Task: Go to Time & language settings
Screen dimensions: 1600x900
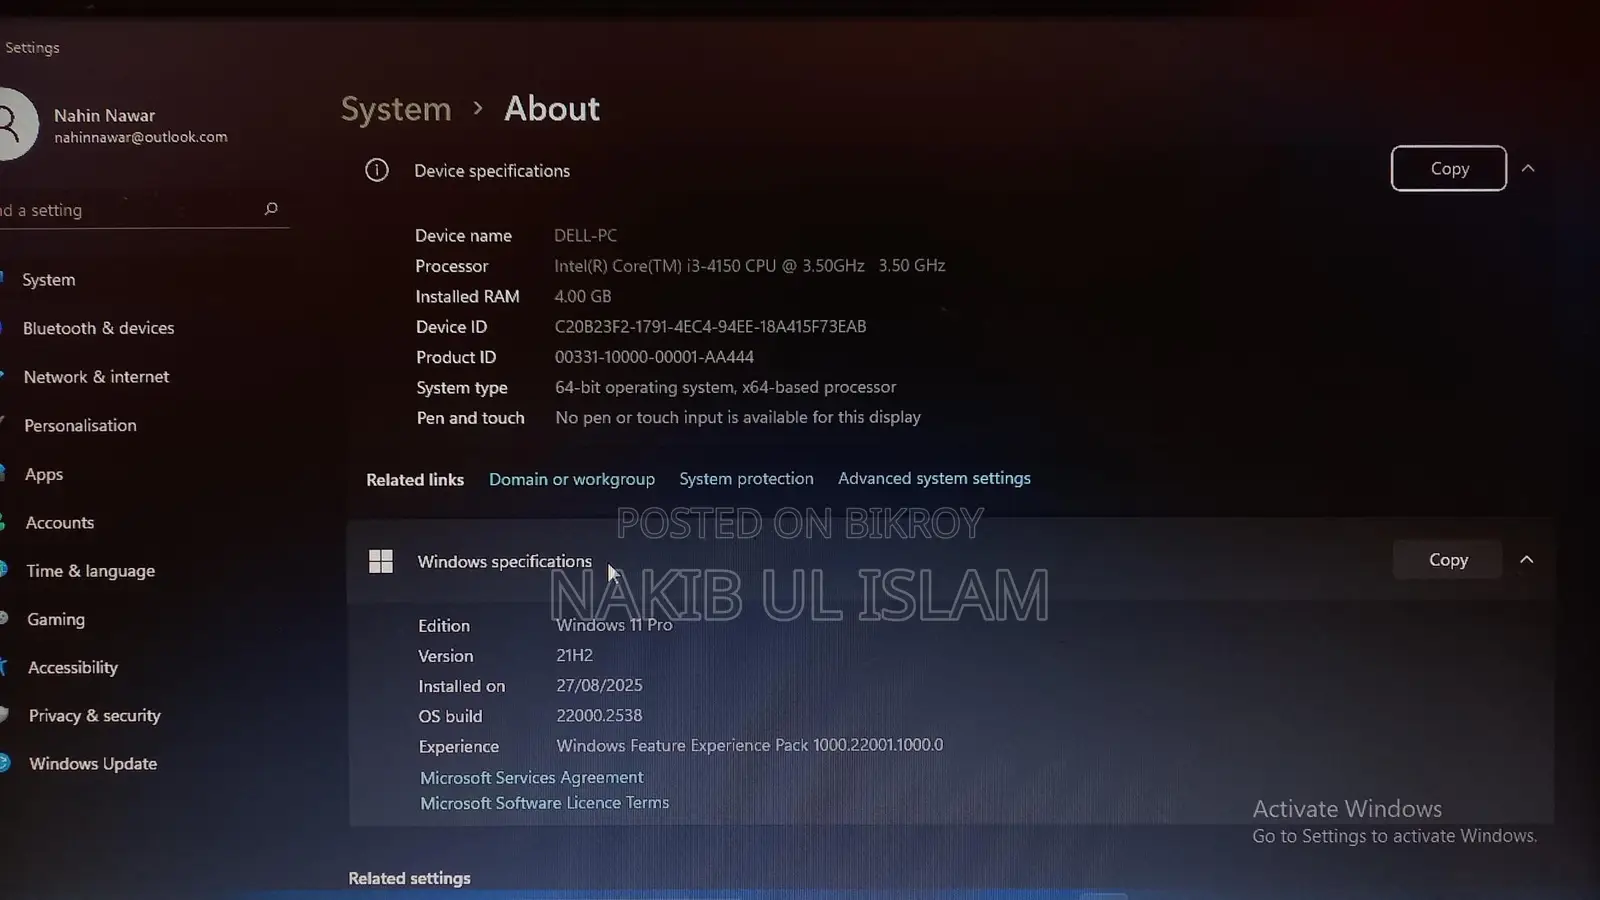Action: [90, 570]
